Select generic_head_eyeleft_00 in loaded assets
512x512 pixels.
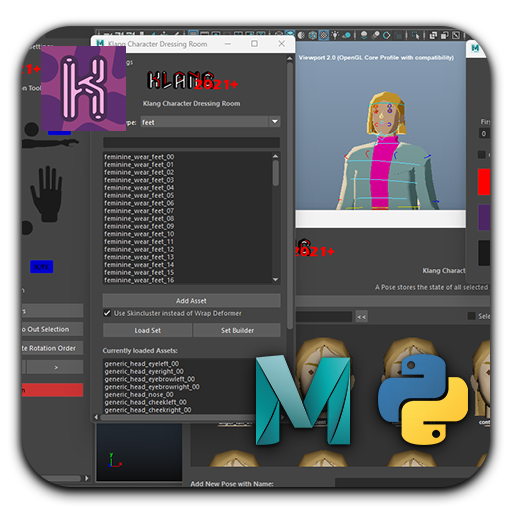click(142, 364)
